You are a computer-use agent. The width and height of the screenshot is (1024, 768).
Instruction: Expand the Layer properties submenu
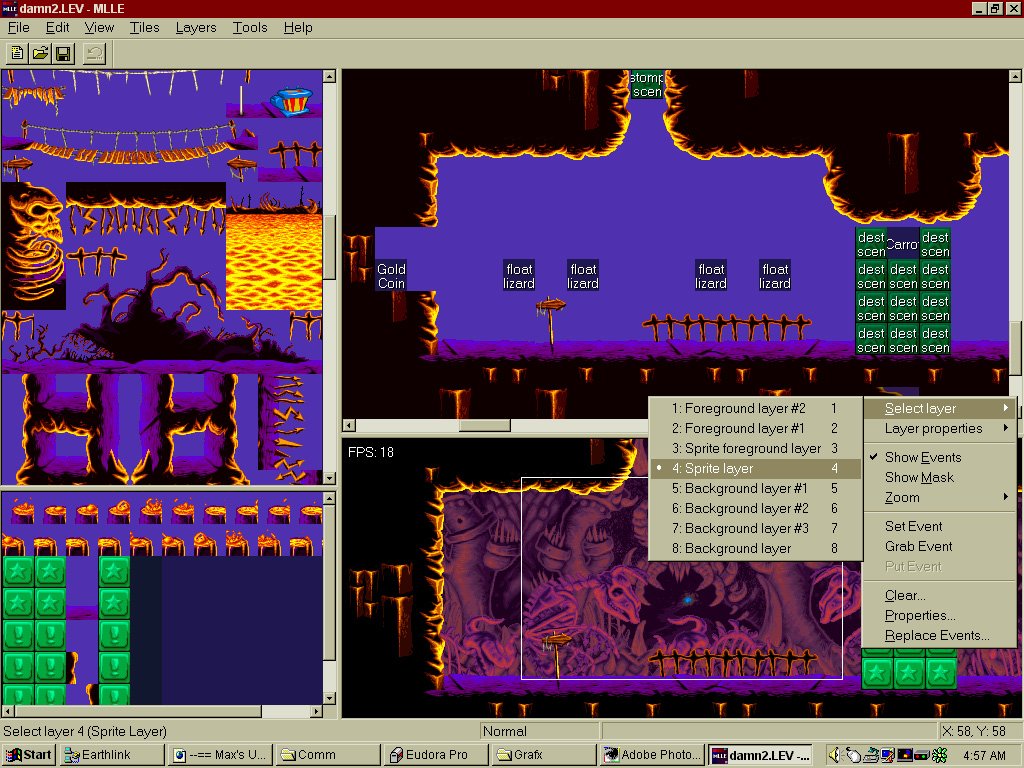(939, 428)
